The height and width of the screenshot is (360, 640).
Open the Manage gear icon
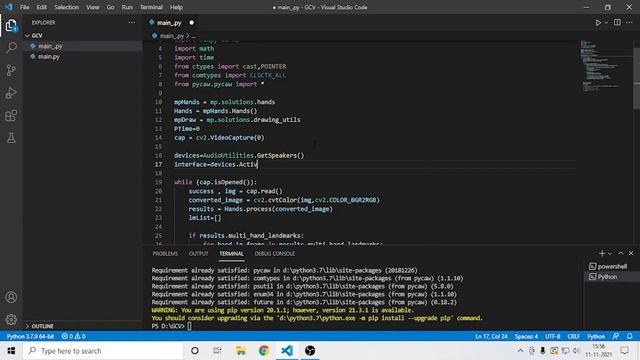(11, 319)
